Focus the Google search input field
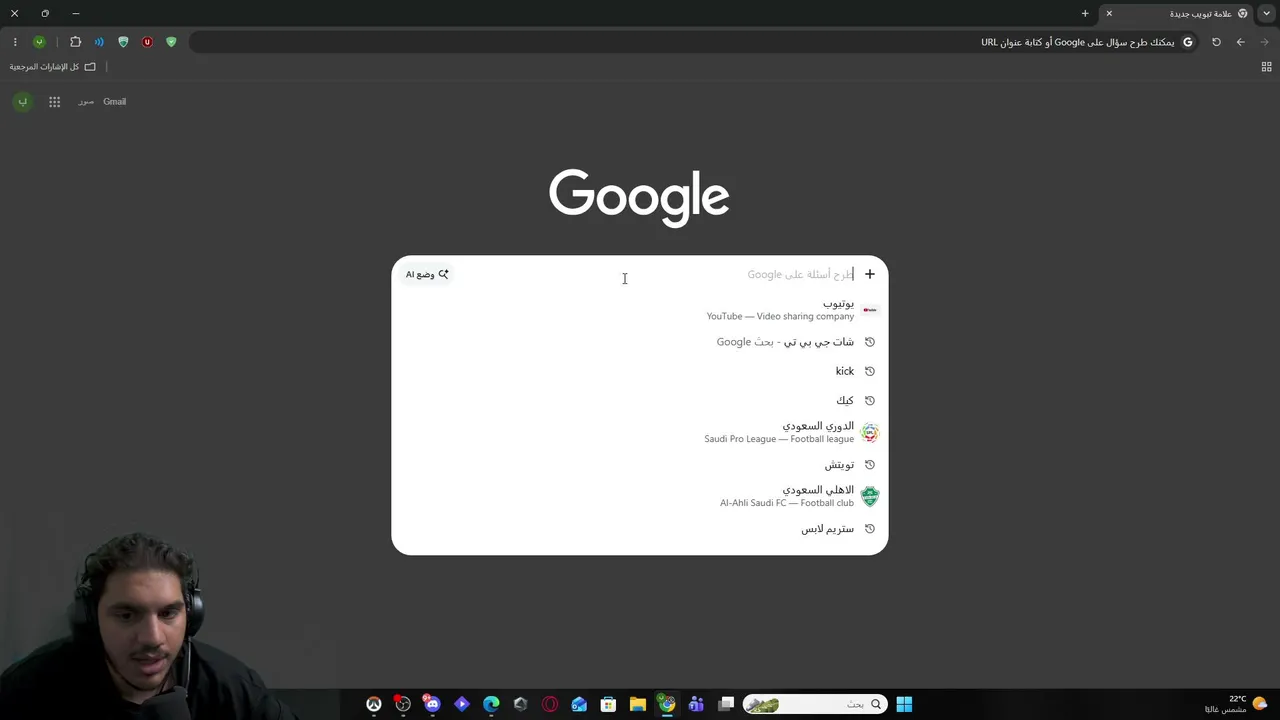The image size is (1280, 720). pos(656,274)
